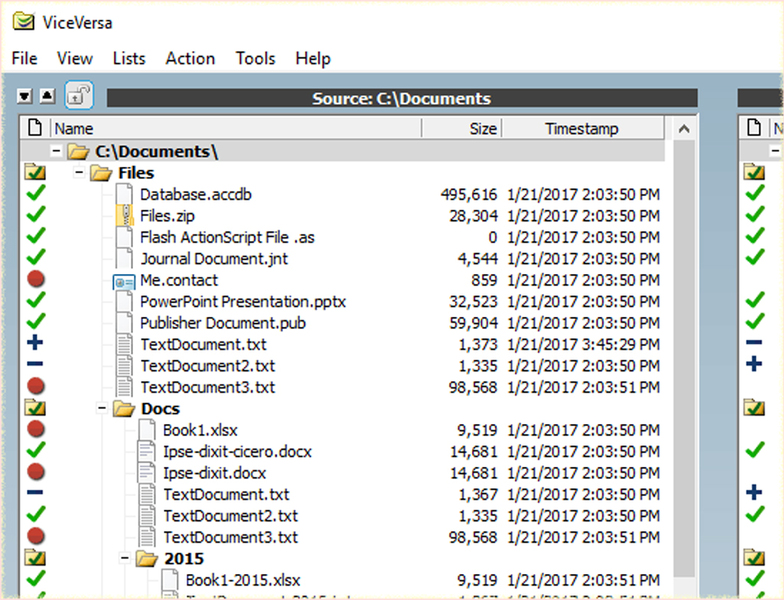Image resolution: width=784 pixels, height=600 pixels.
Task: Sort by the Size column header
Action: click(x=462, y=128)
